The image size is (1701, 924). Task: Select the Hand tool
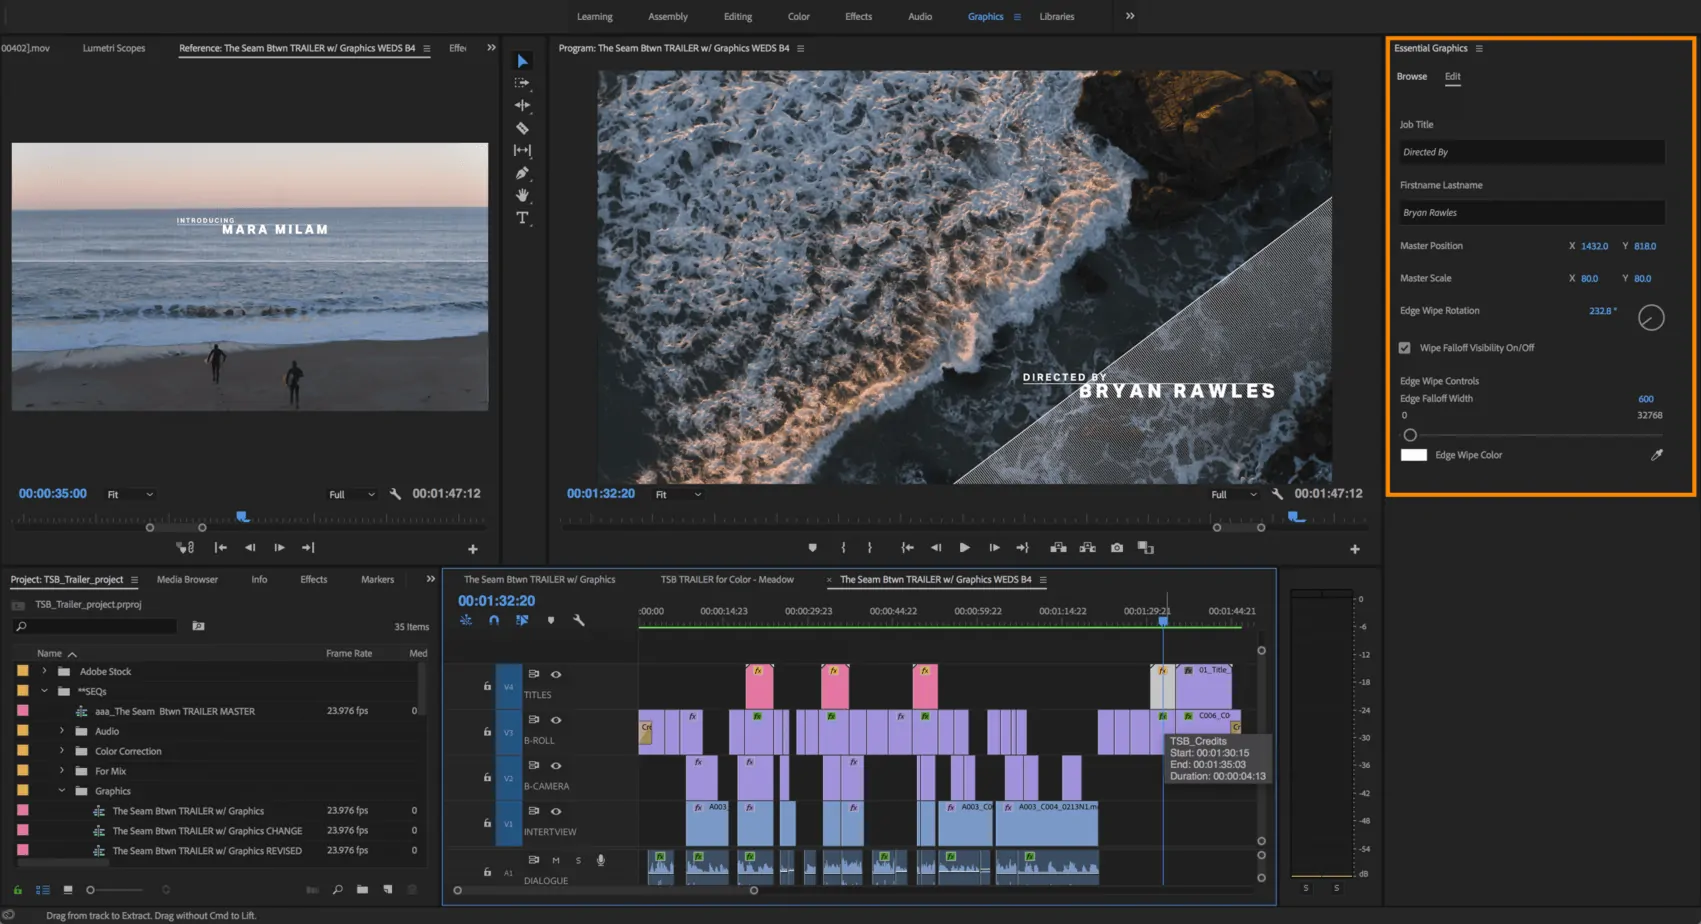click(x=521, y=195)
